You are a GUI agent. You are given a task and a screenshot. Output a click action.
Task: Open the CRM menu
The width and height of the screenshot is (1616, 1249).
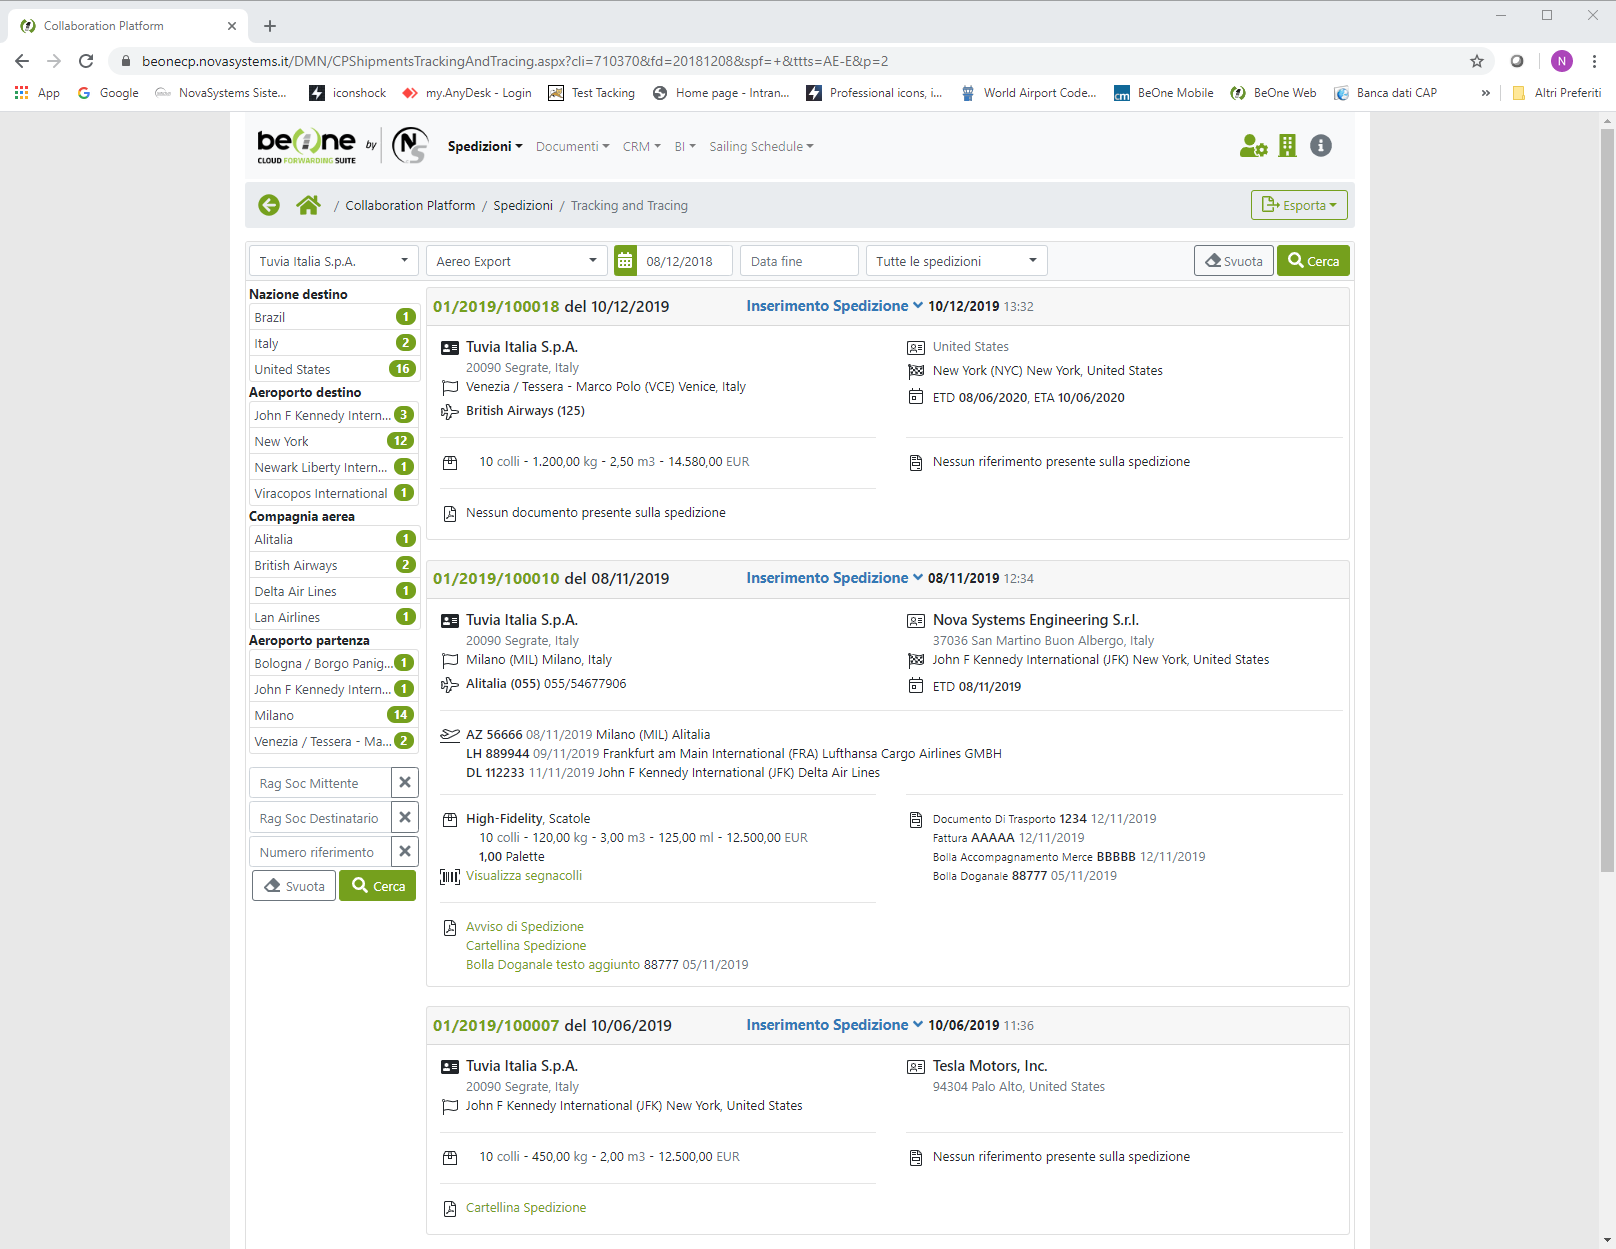[x=641, y=146]
